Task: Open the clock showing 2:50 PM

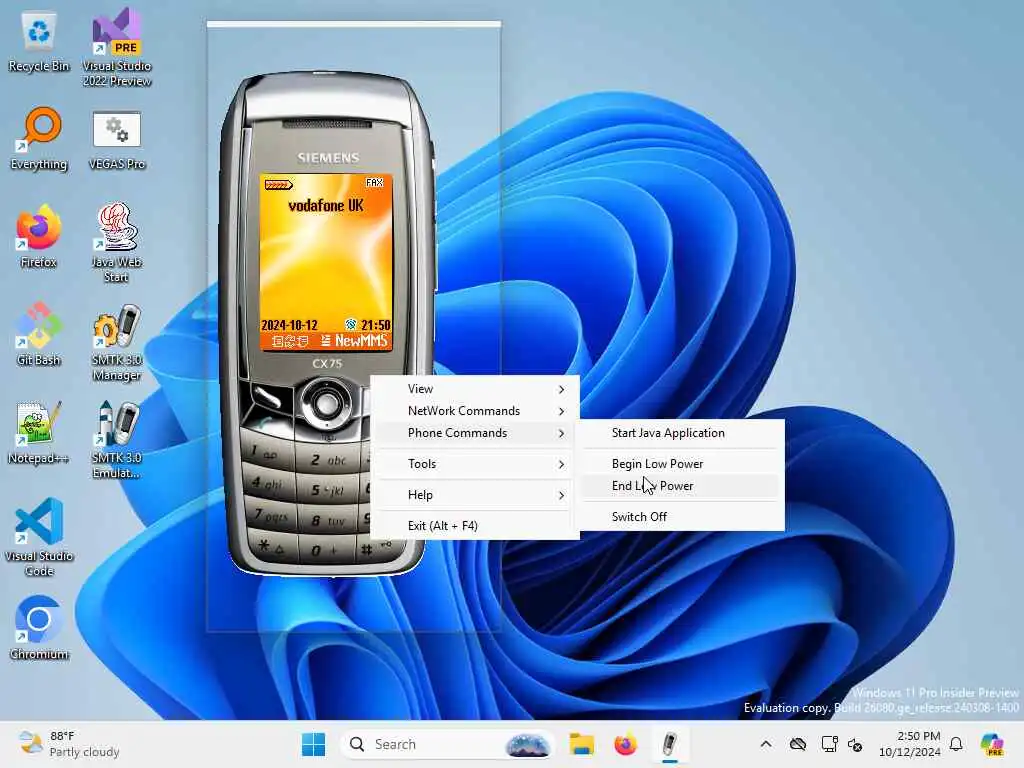Action: pos(909,744)
